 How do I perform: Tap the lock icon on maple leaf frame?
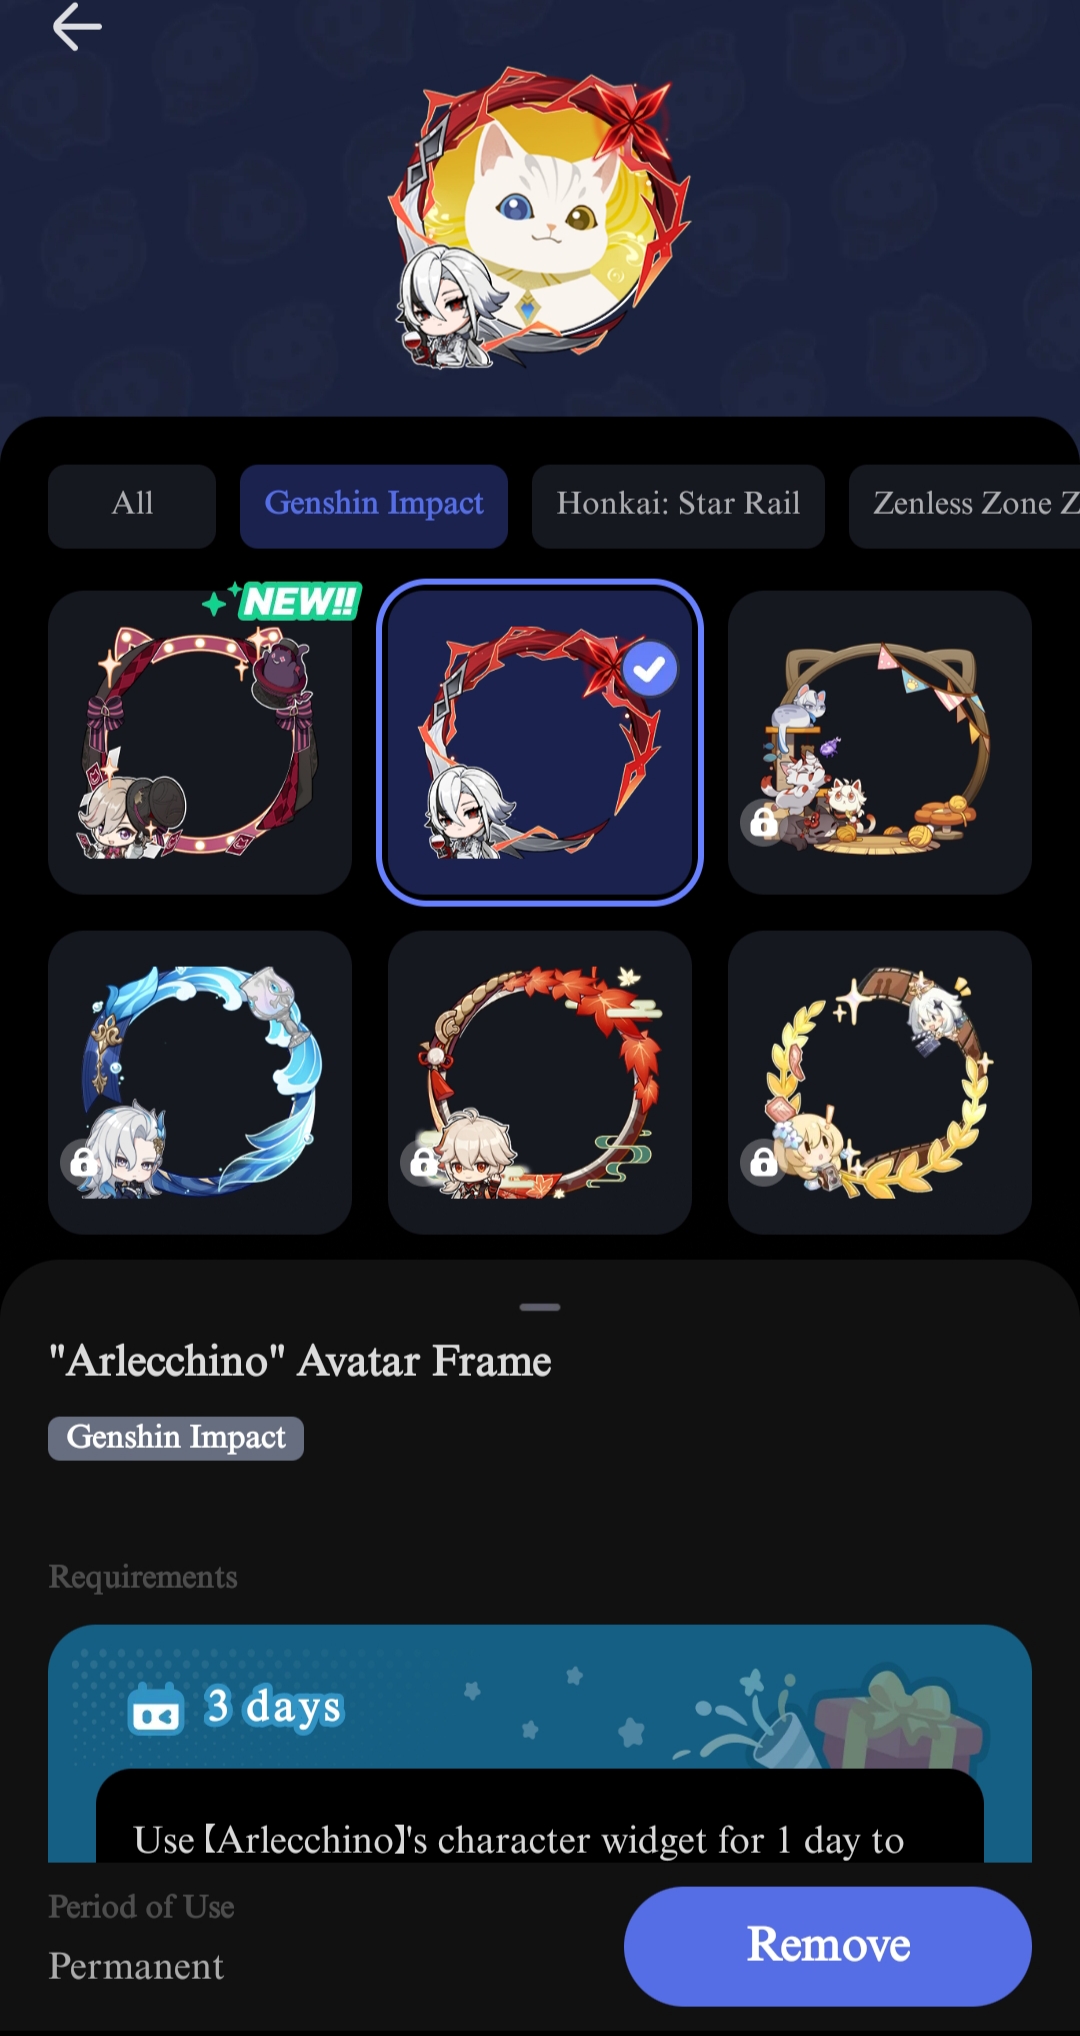click(x=423, y=1162)
